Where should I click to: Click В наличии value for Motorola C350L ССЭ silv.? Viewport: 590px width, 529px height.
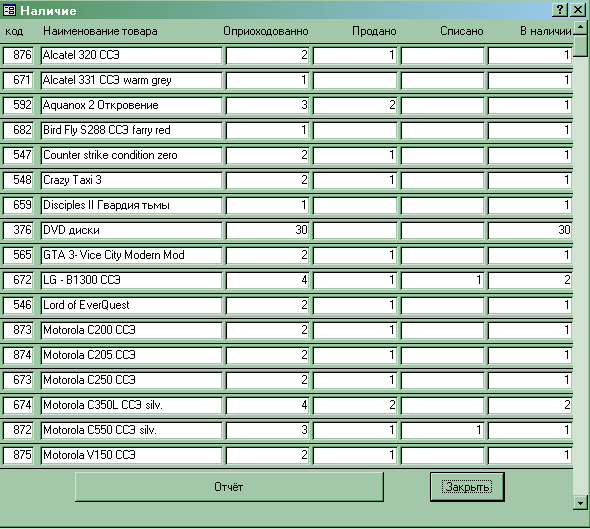[530, 405]
